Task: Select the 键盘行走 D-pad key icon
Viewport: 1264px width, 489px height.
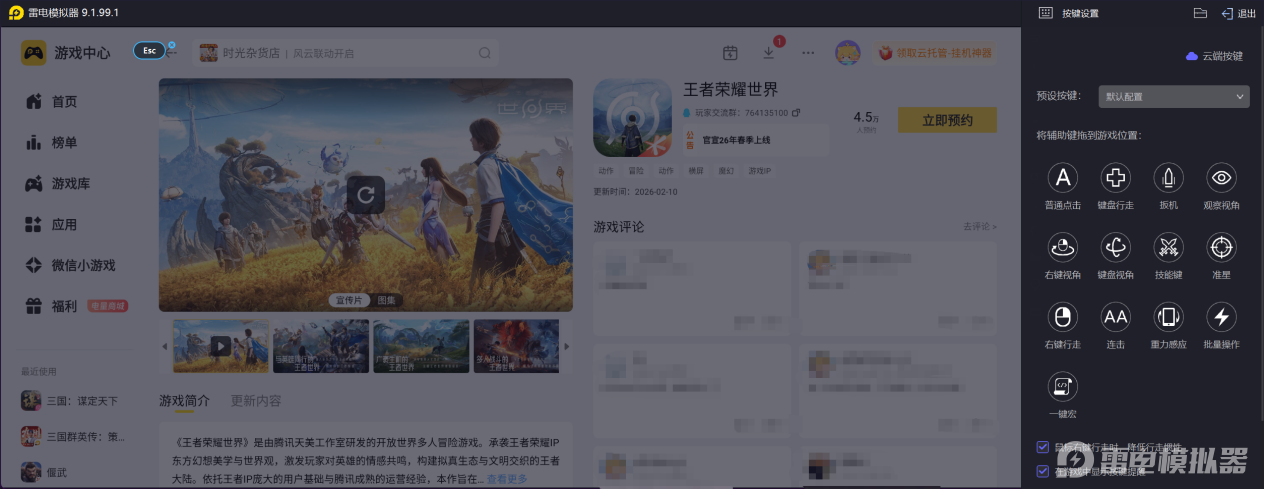Action: coord(1115,178)
